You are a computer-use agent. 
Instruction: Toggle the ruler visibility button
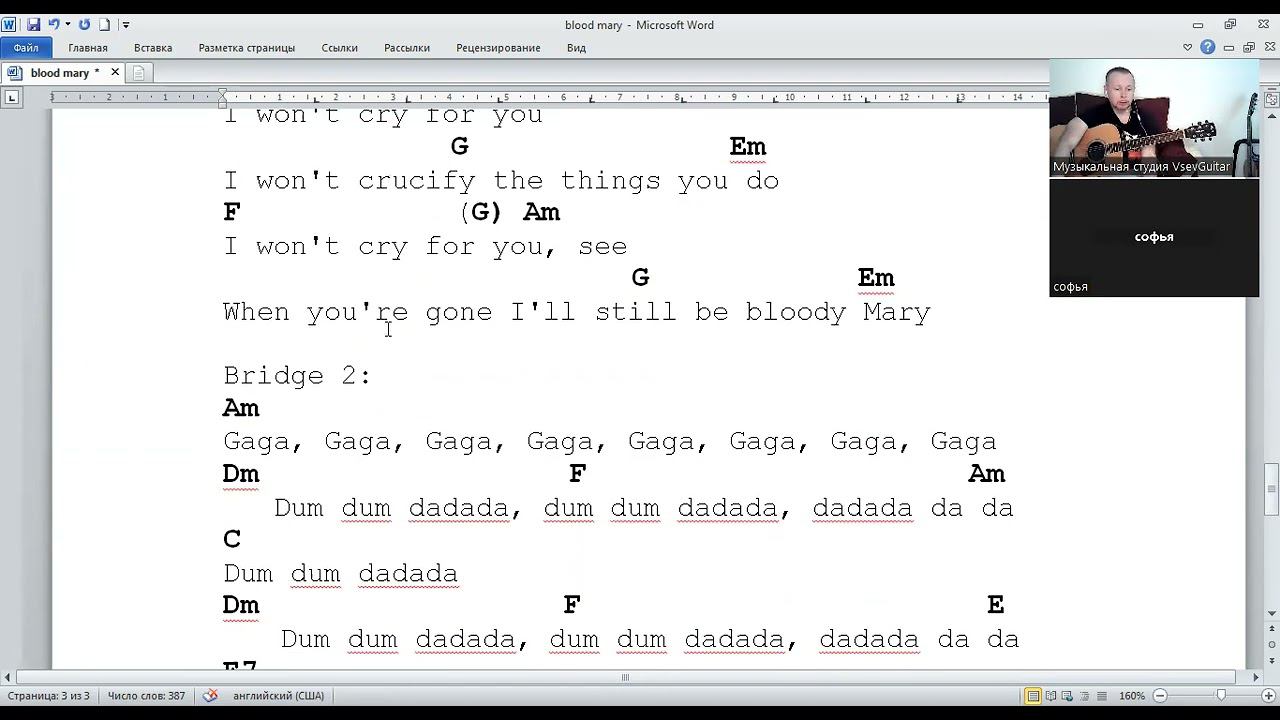pos(1272,99)
